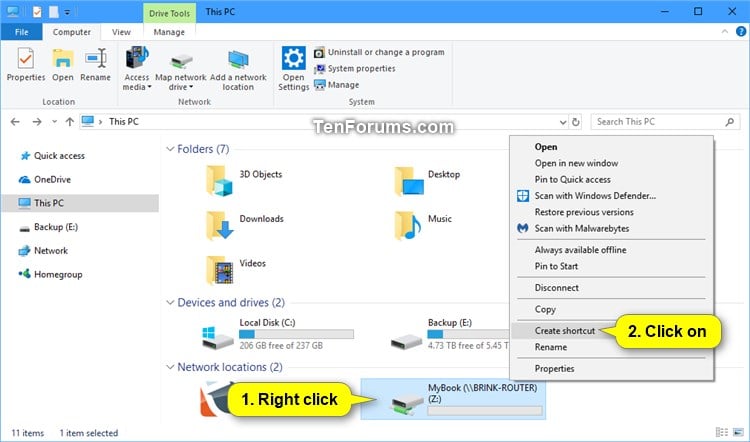The height and width of the screenshot is (442, 750).
Task: Select OneDrive in the navigation pane
Action: click(x=52, y=179)
